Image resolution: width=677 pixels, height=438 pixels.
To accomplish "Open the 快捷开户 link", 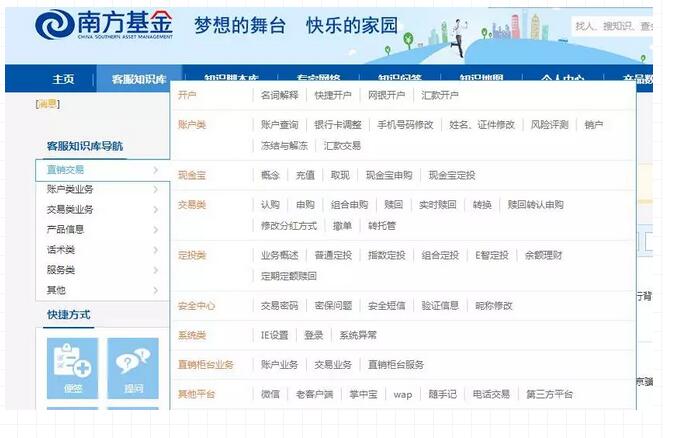I will pos(333,96).
